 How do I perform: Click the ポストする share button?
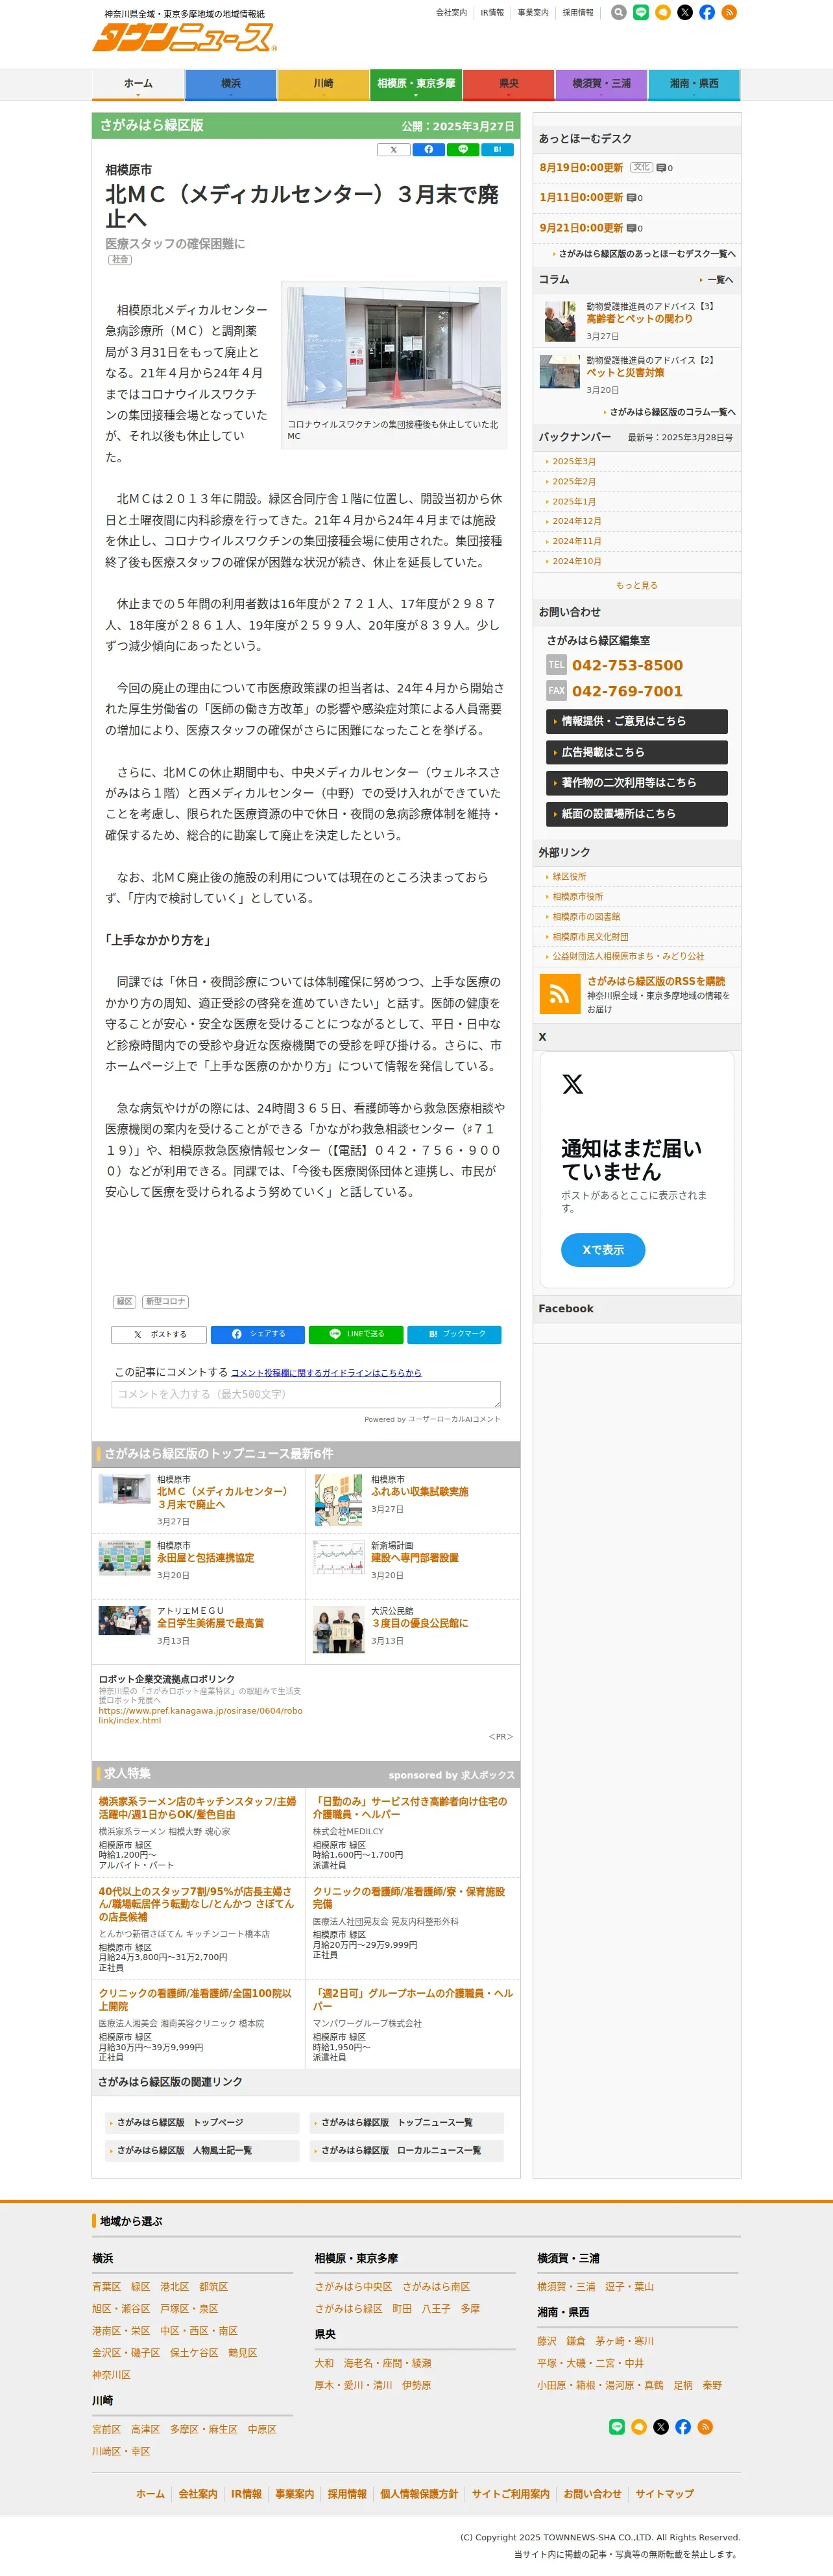(159, 1334)
